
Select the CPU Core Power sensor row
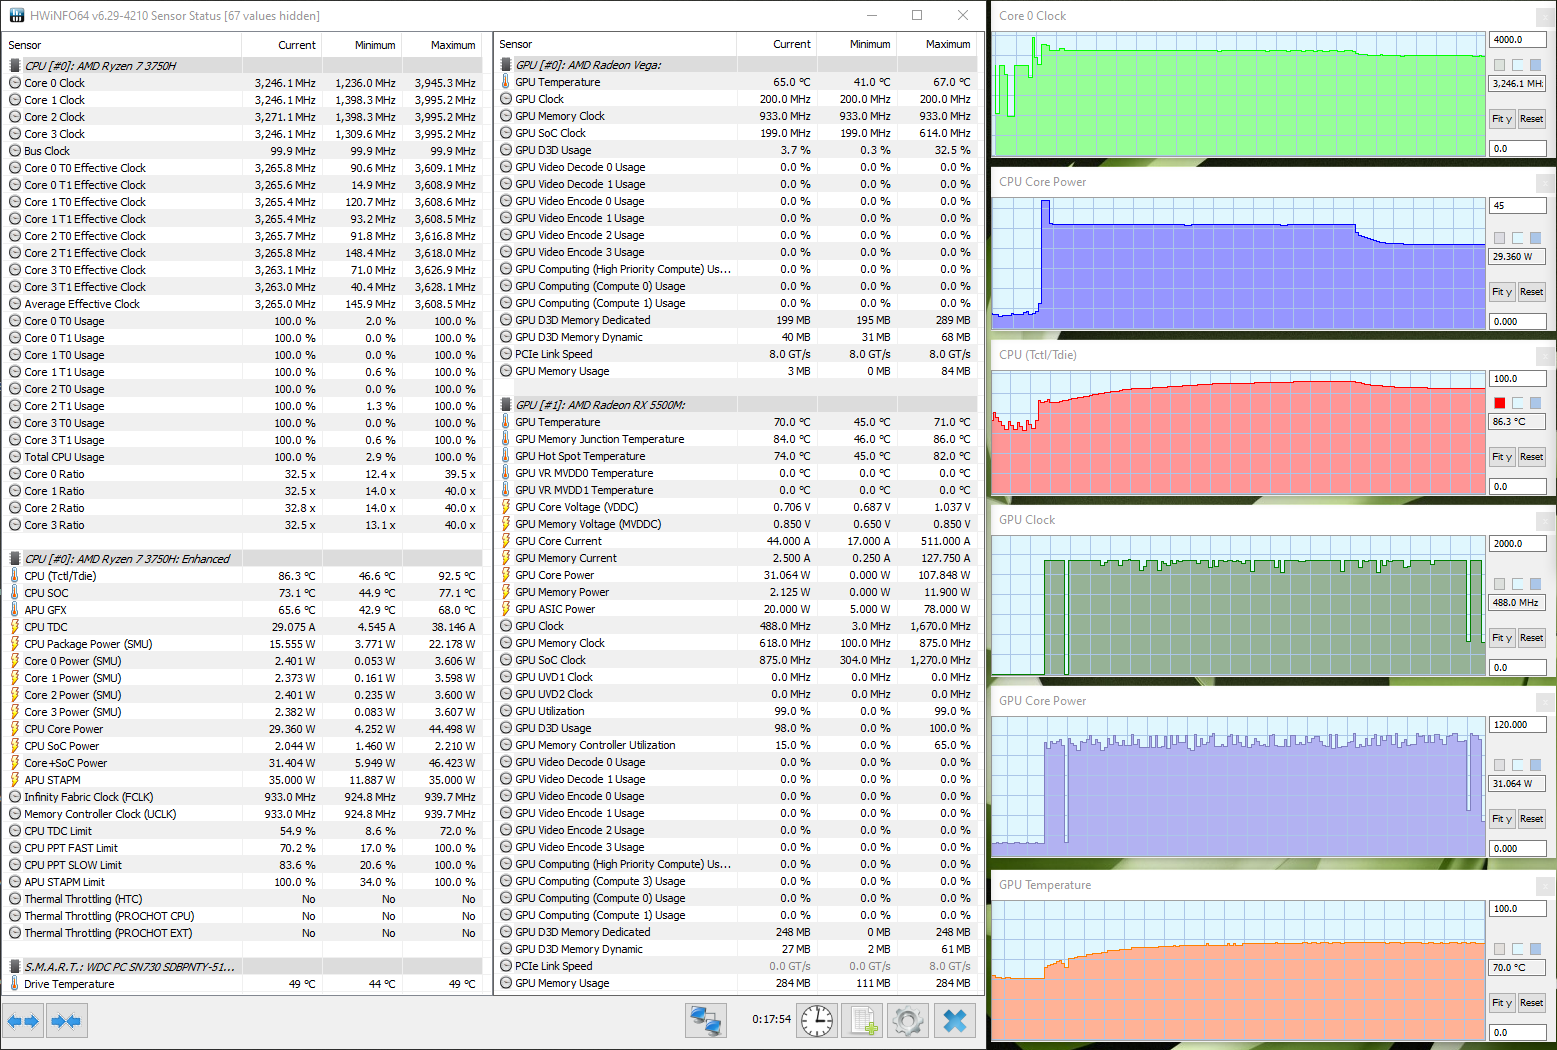pyautogui.click(x=242, y=729)
